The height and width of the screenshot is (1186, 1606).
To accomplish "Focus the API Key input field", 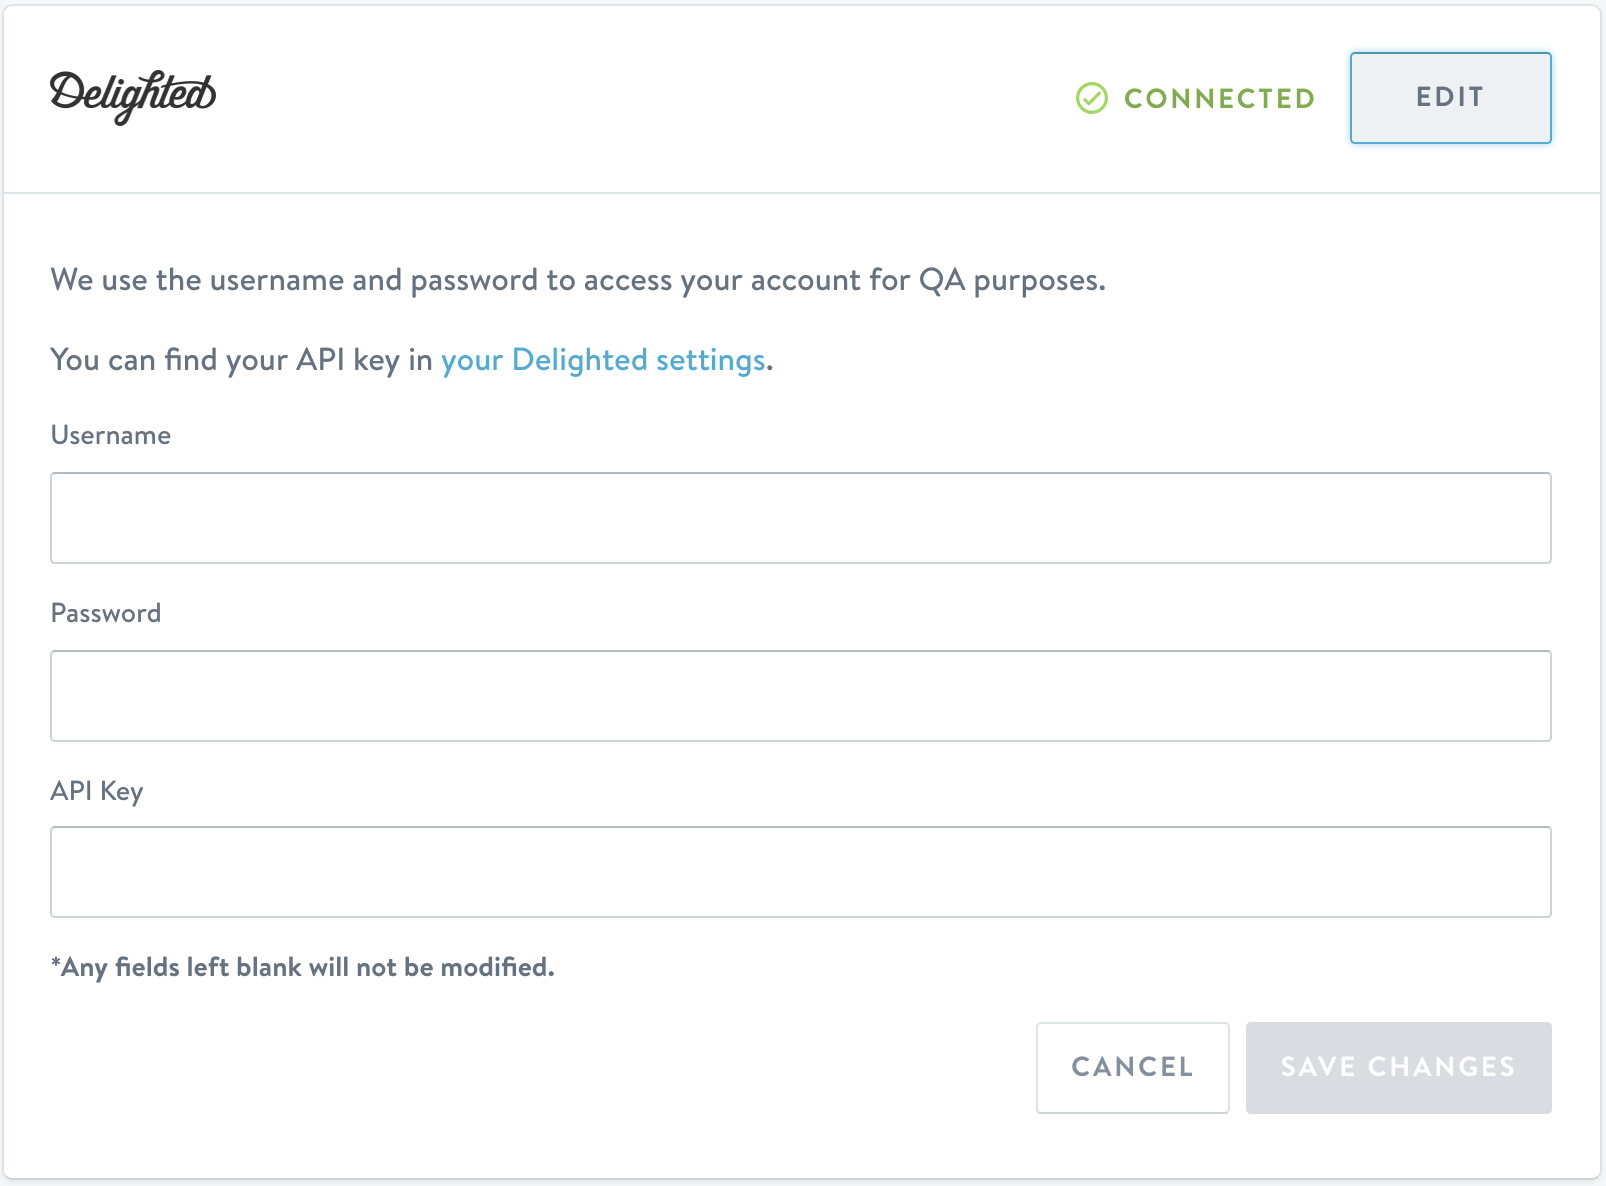I will click(800, 872).
